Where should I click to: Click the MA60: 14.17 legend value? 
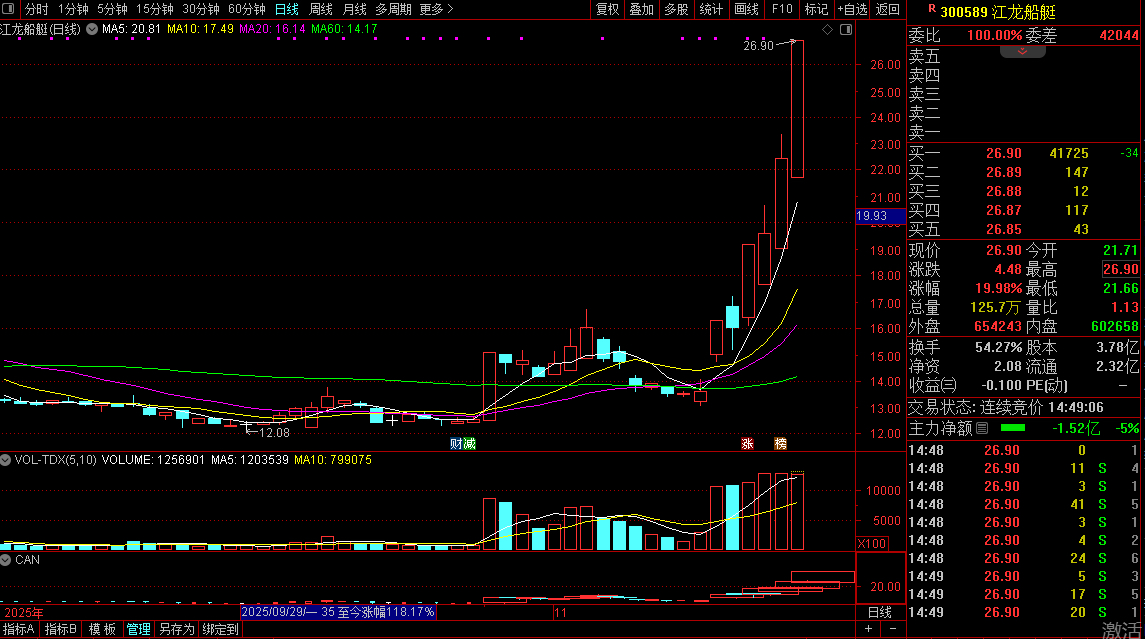(x=344, y=29)
